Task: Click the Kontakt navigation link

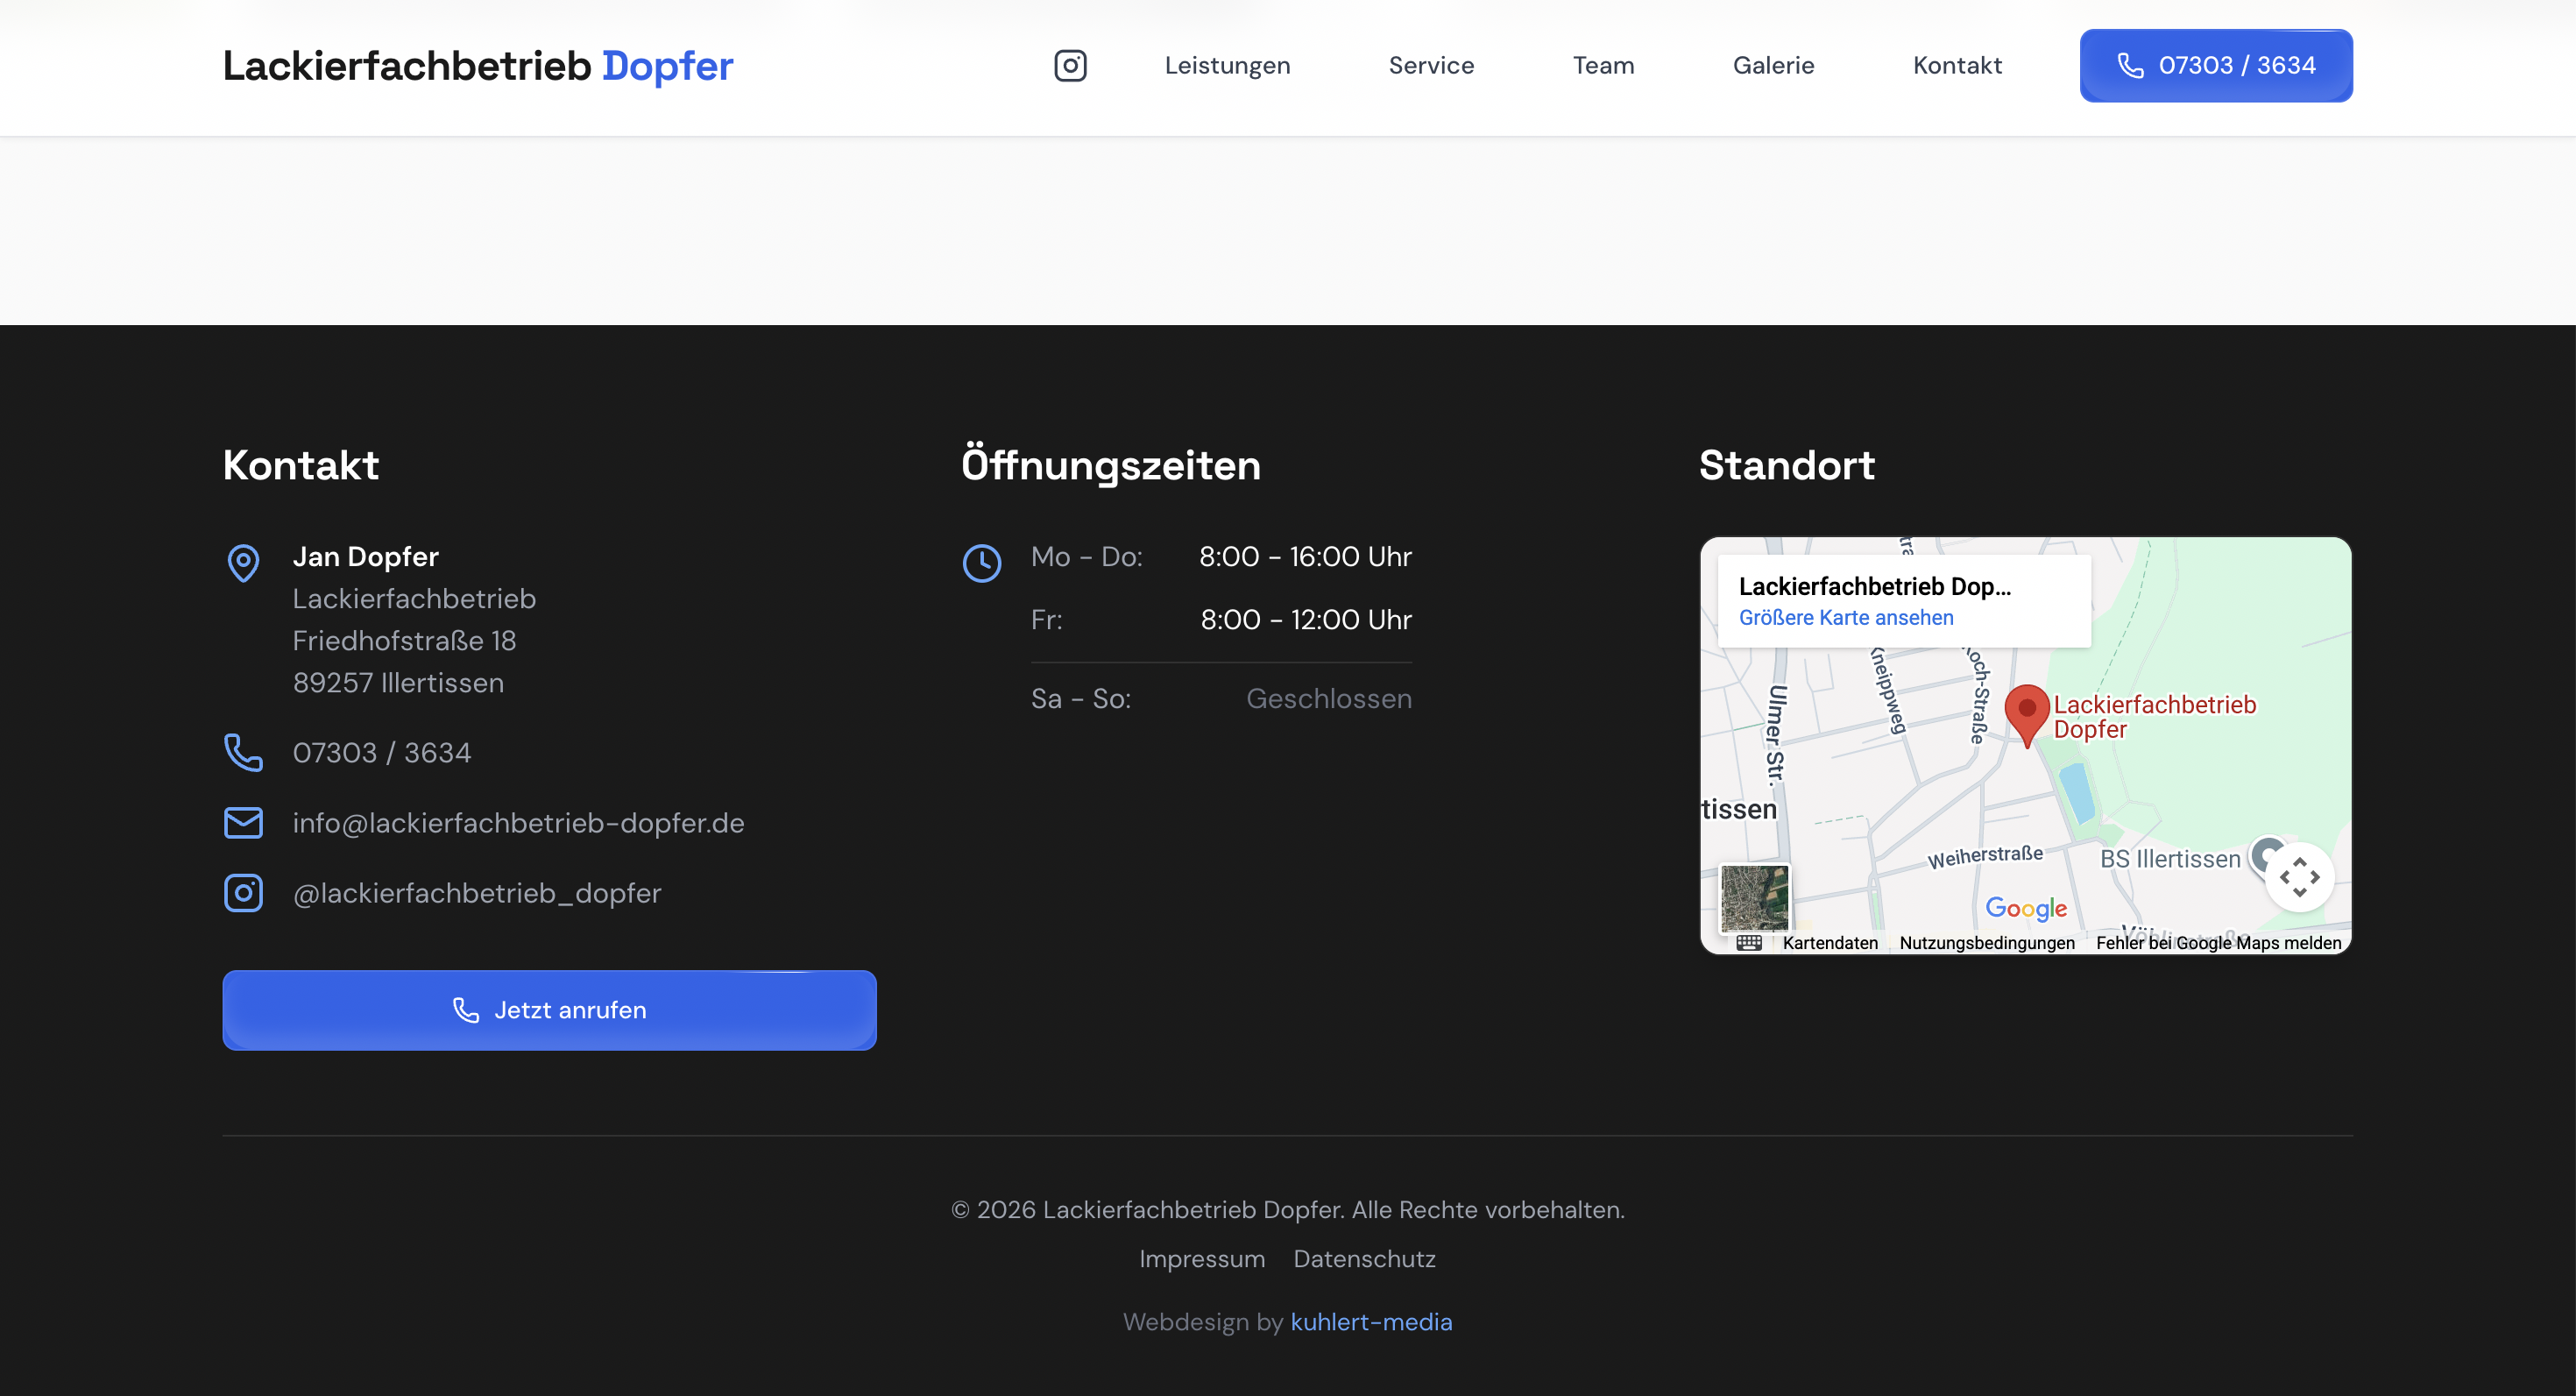Action: point(1957,65)
